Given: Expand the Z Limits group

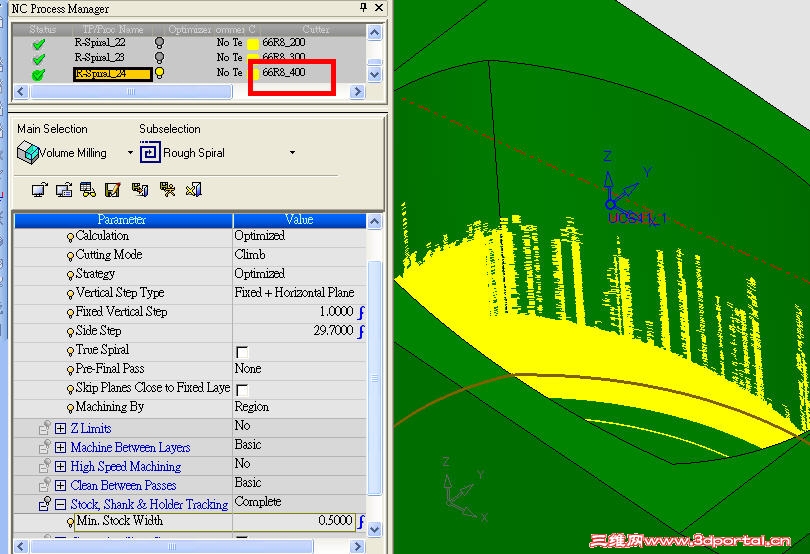Looking at the screenshot, I should (60, 428).
